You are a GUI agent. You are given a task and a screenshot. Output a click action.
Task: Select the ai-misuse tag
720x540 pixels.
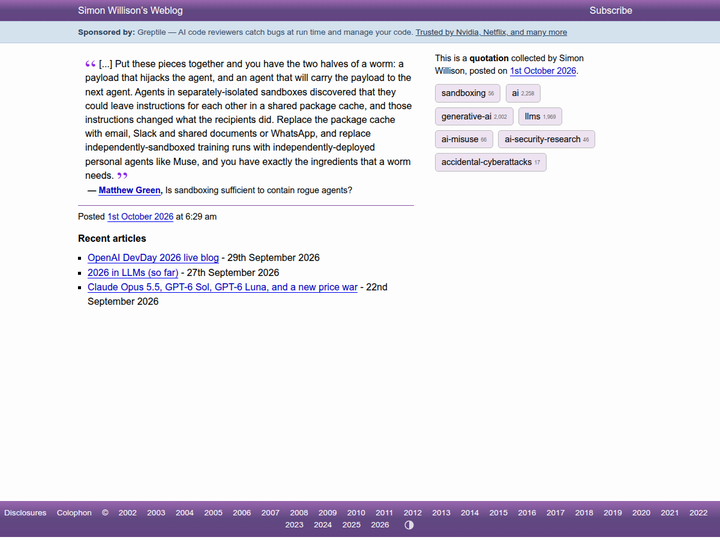[x=464, y=139]
